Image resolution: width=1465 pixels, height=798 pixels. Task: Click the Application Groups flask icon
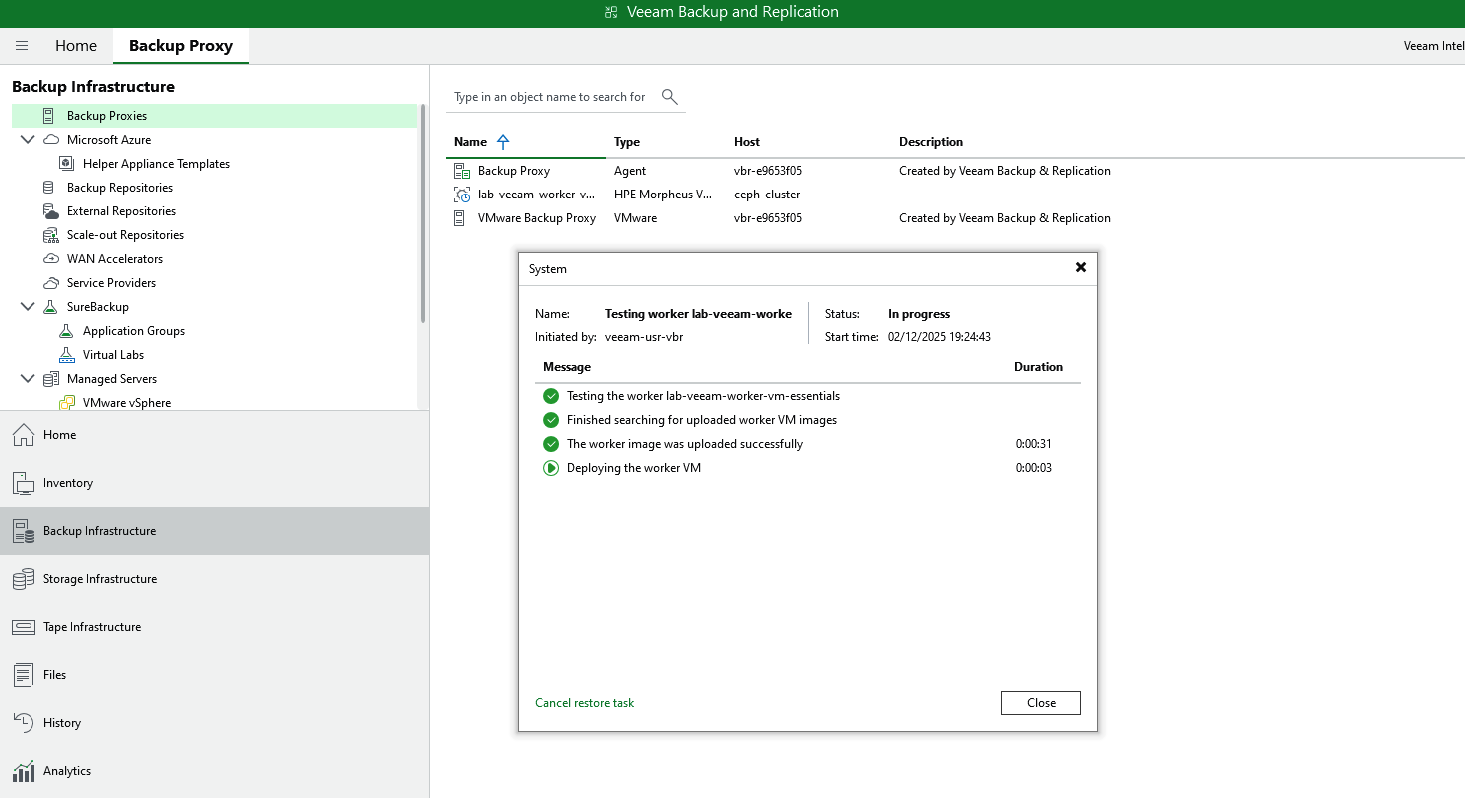click(67, 331)
